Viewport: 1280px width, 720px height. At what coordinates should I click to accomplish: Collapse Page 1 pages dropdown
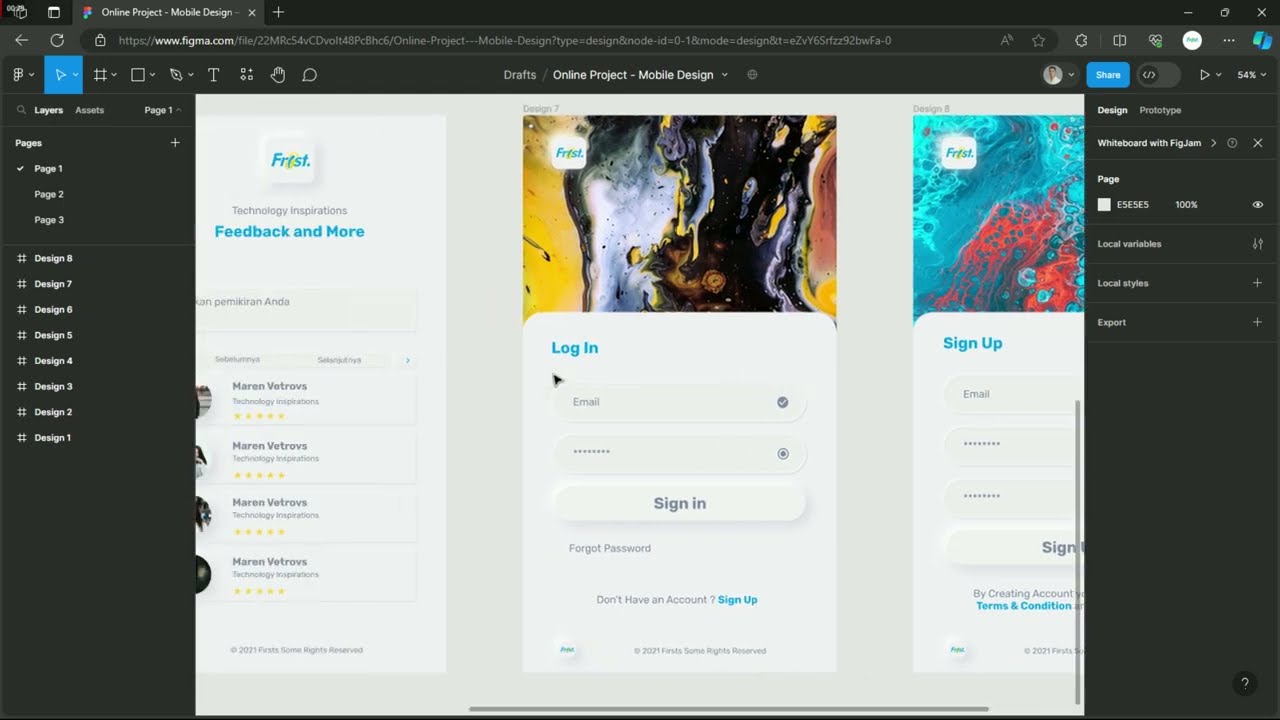tap(163, 110)
